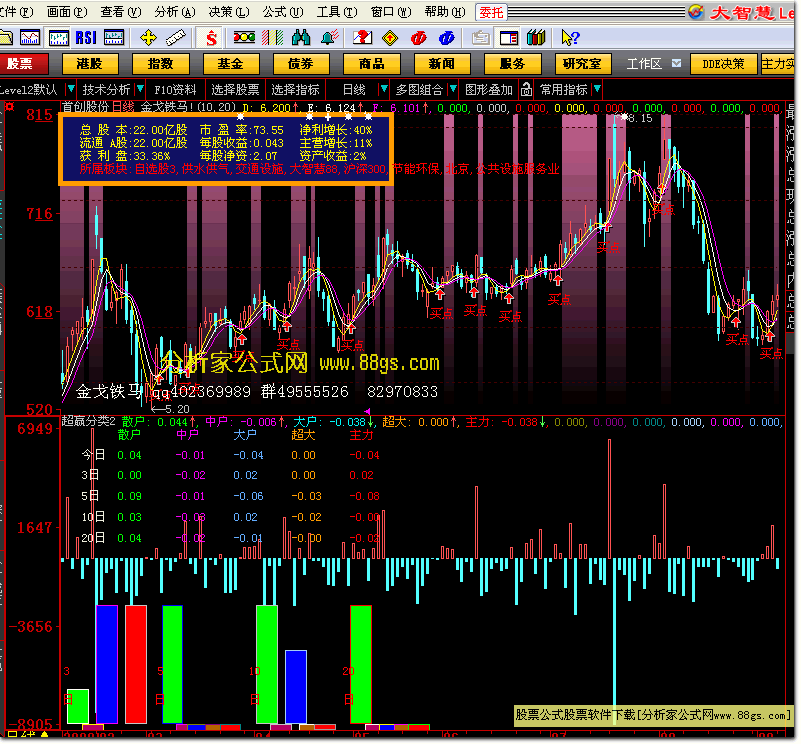Click the red gear icon at chart corner

click(x=10, y=107)
